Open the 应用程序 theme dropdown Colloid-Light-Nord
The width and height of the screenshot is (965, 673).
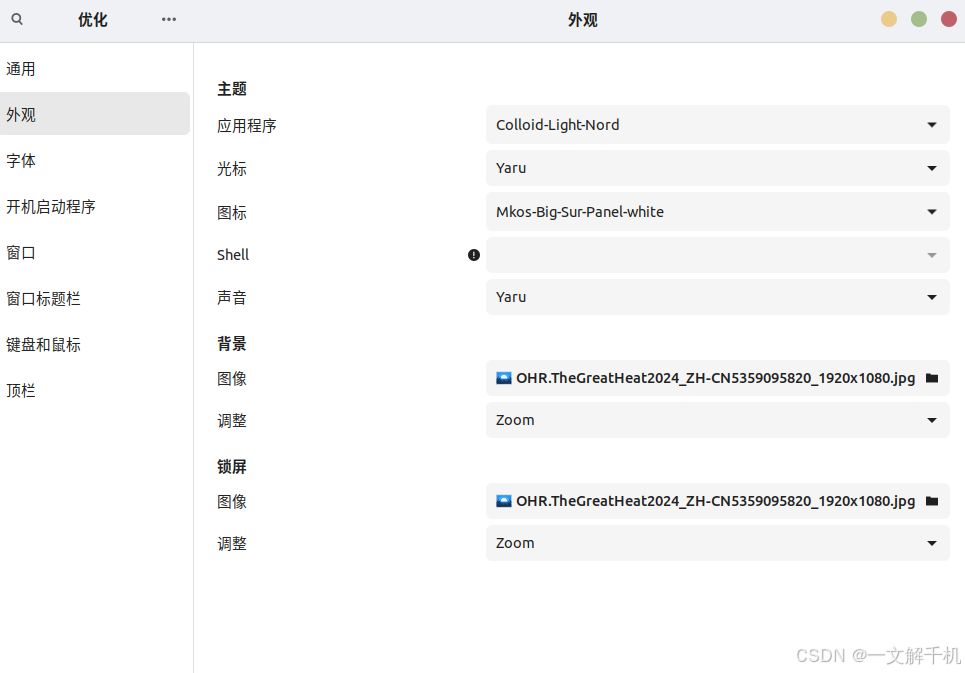pyautogui.click(x=717, y=125)
